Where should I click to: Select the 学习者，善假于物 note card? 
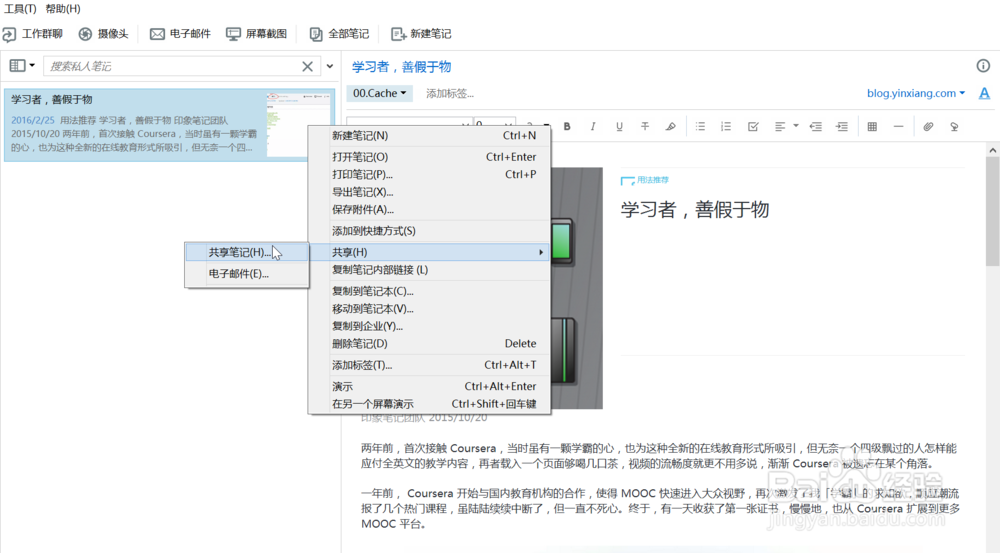click(x=169, y=125)
